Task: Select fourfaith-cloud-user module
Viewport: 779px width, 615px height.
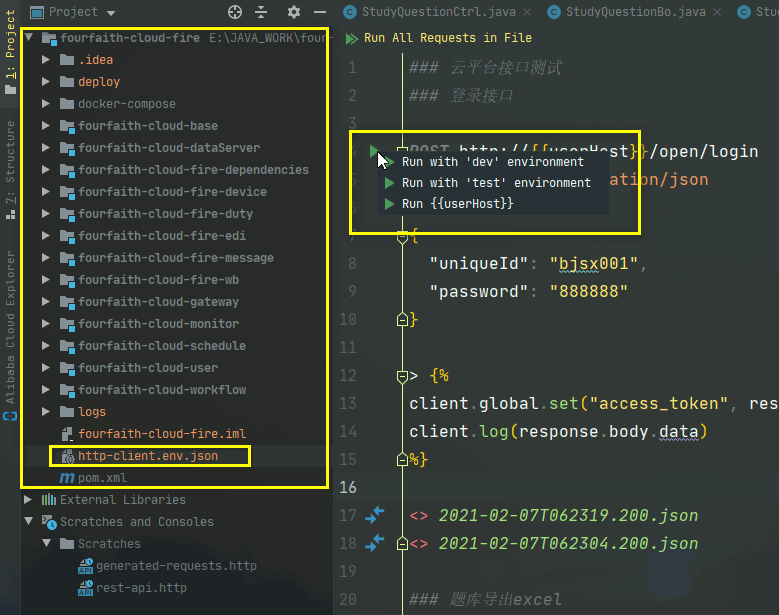Action: pyautogui.click(x=148, y=368)
